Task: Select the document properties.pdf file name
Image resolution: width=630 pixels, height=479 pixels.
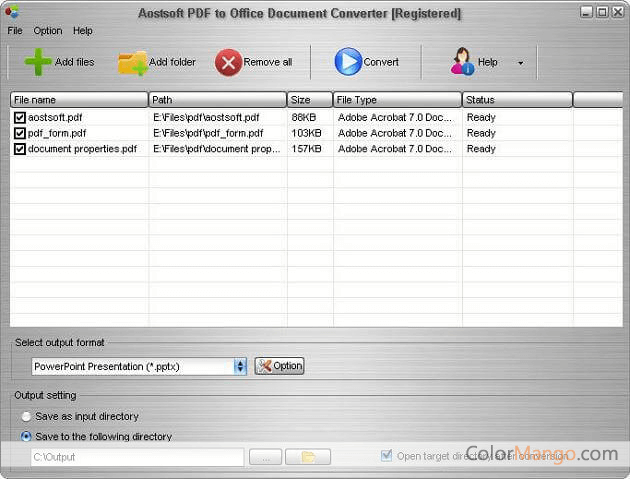Action: pos(82,149)
